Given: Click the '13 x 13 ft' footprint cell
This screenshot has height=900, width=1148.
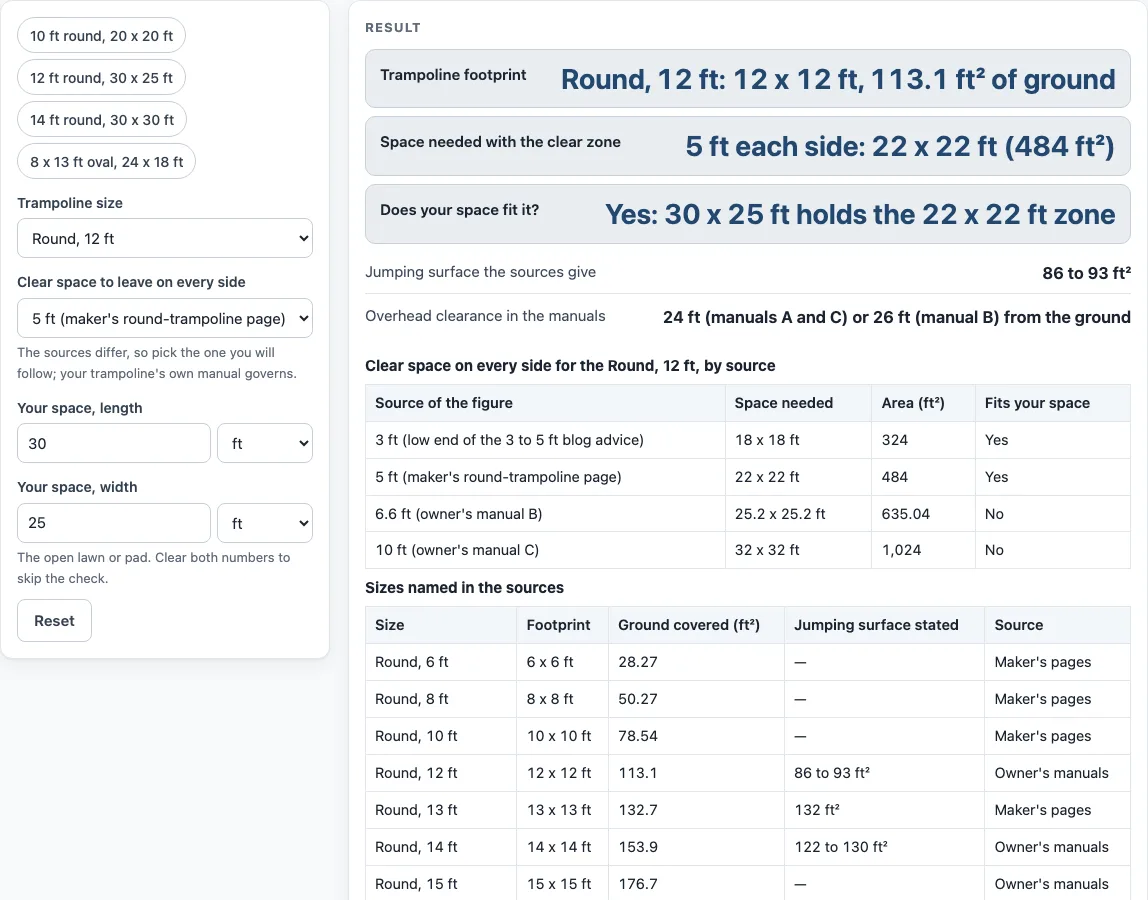Looking at the screenshot, I should point(563,810).
